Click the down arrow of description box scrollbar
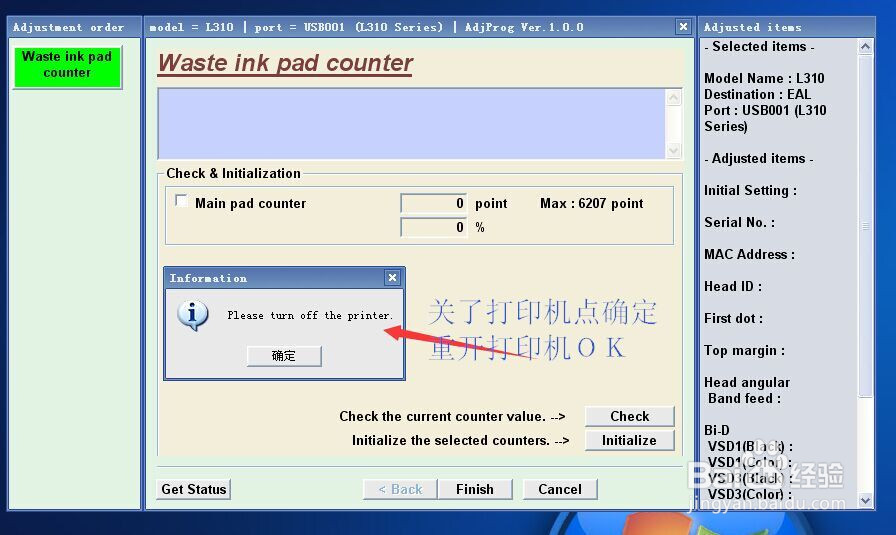 click(674, 150)
